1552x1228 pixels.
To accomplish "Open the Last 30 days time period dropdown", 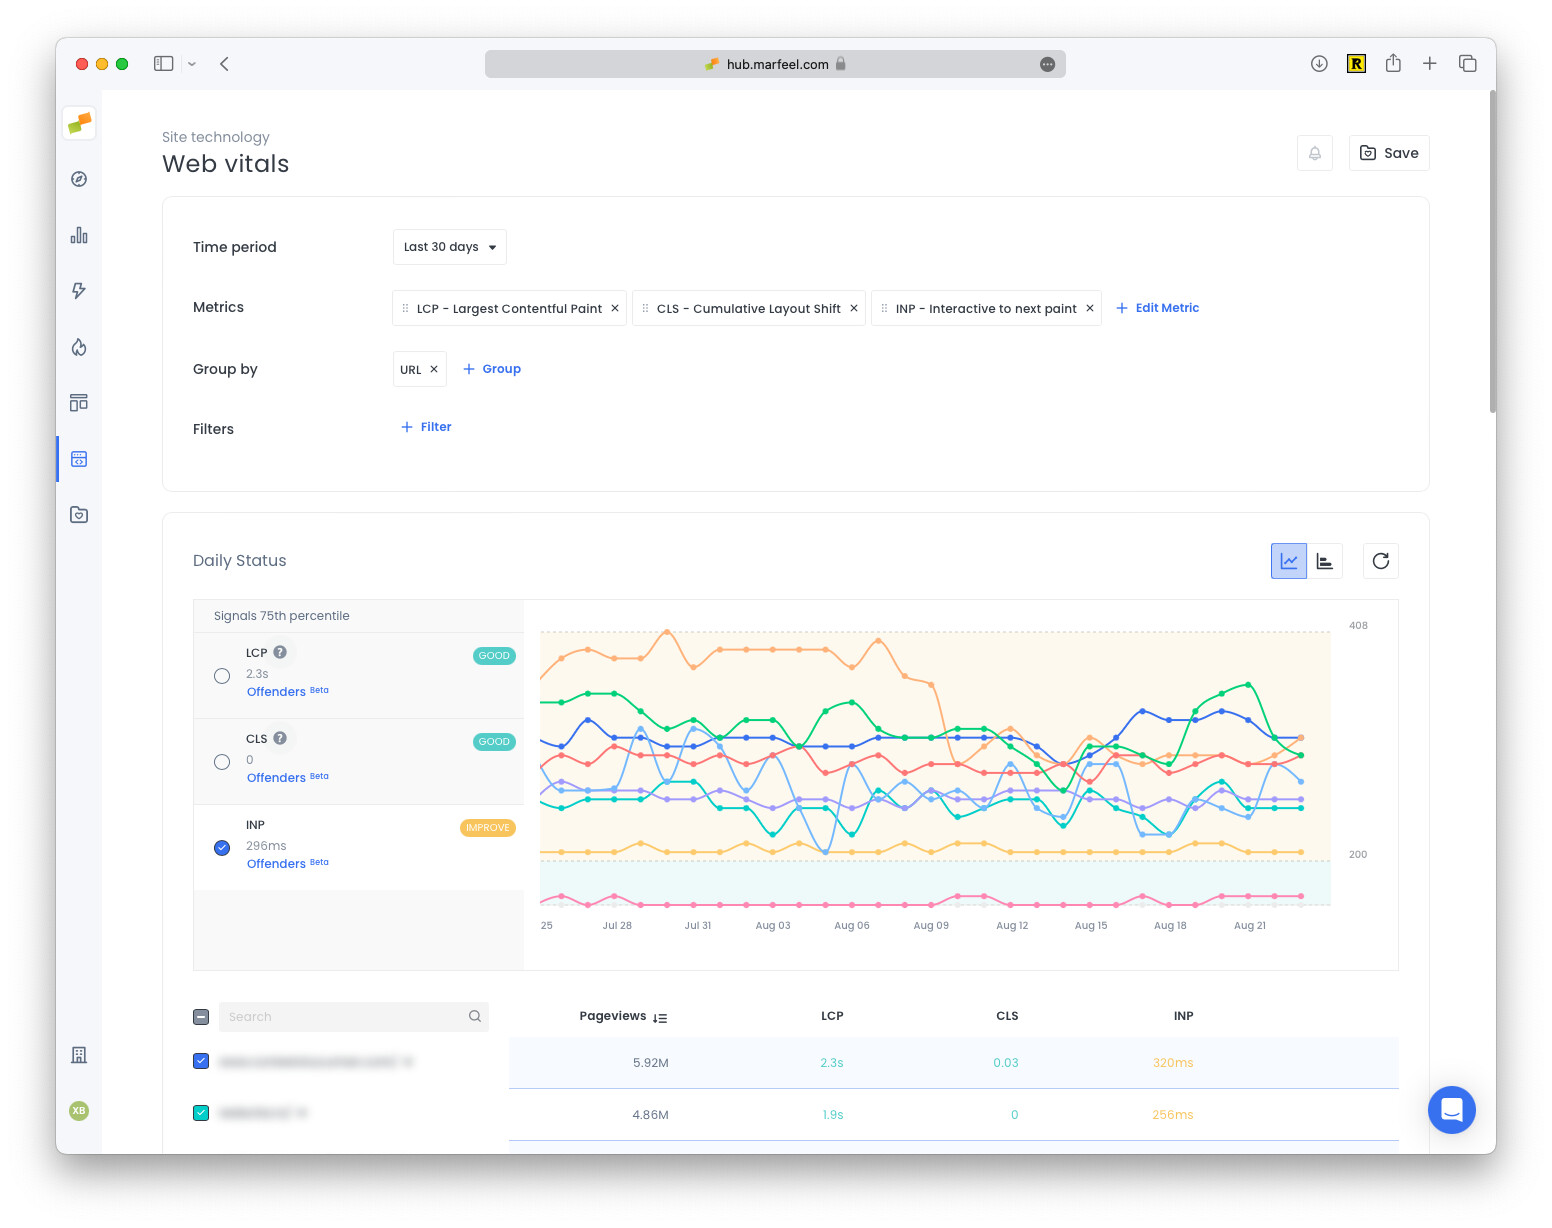I will 449,247.
